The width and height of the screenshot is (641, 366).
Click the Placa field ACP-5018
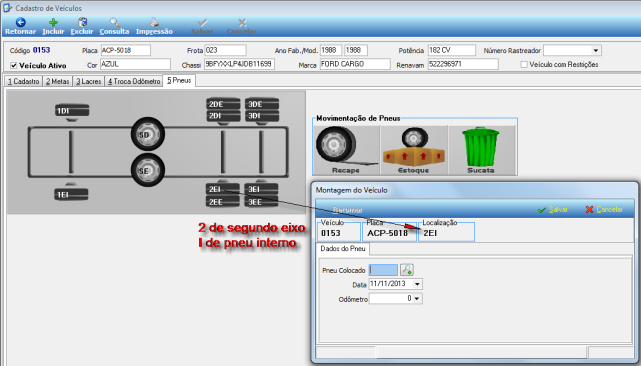pos(126,50)
